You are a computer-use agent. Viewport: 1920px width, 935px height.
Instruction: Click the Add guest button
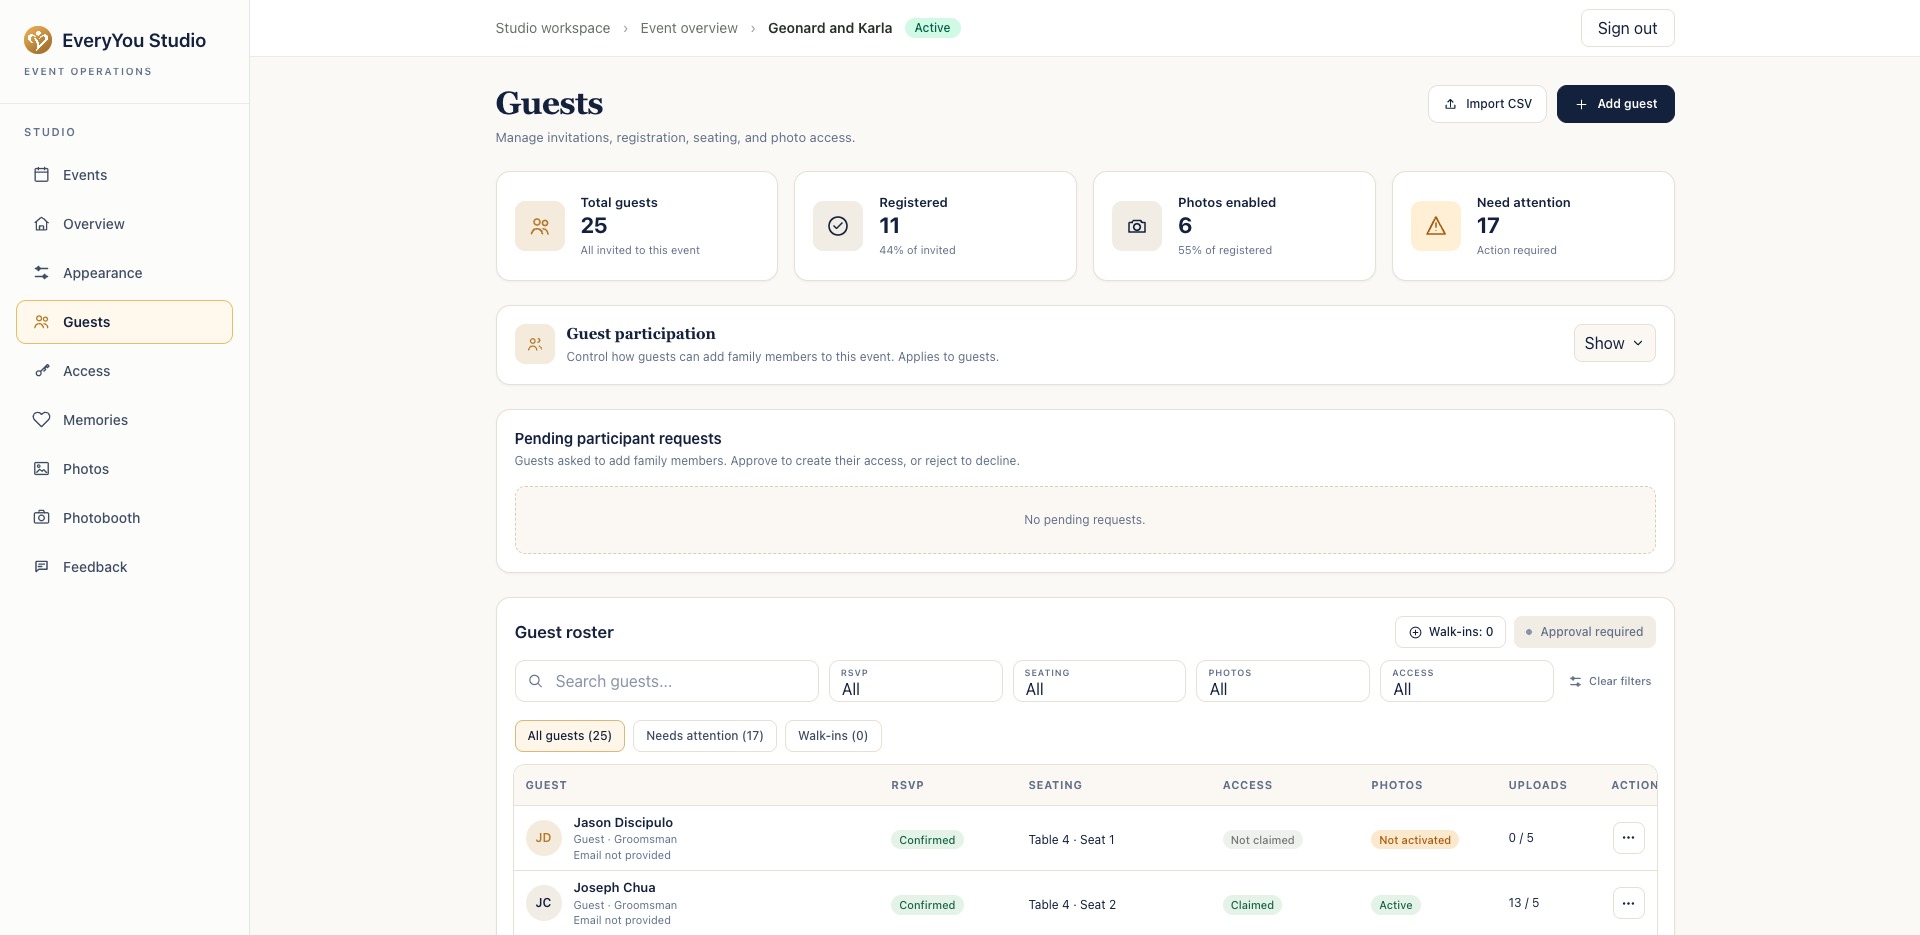[x=1616, y=104]
